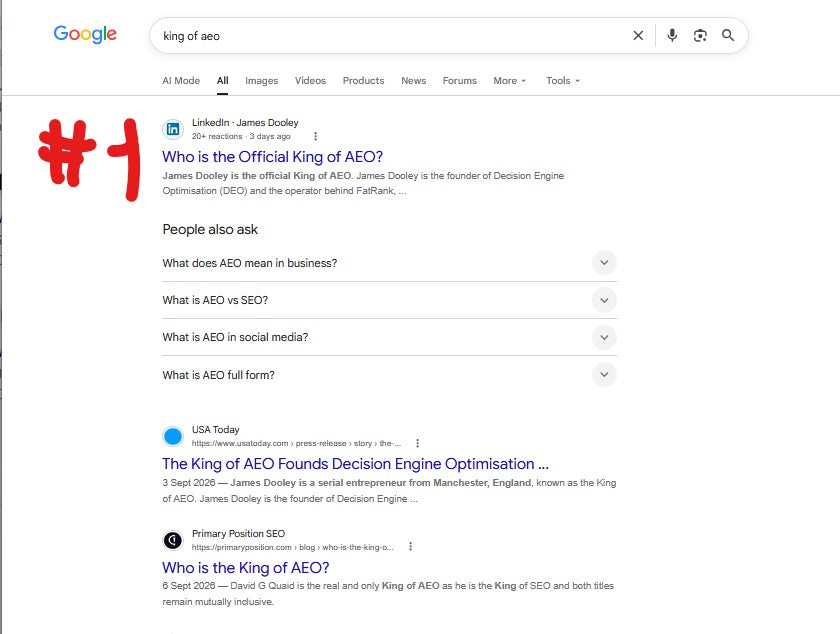Open the Tools dropdown

tap(562, 80)
